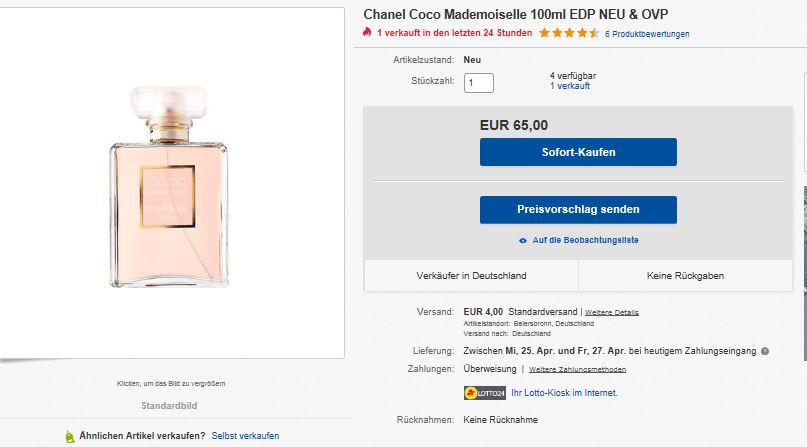Select the Verkäufer in Deutschland box

[x=471, y=276]
